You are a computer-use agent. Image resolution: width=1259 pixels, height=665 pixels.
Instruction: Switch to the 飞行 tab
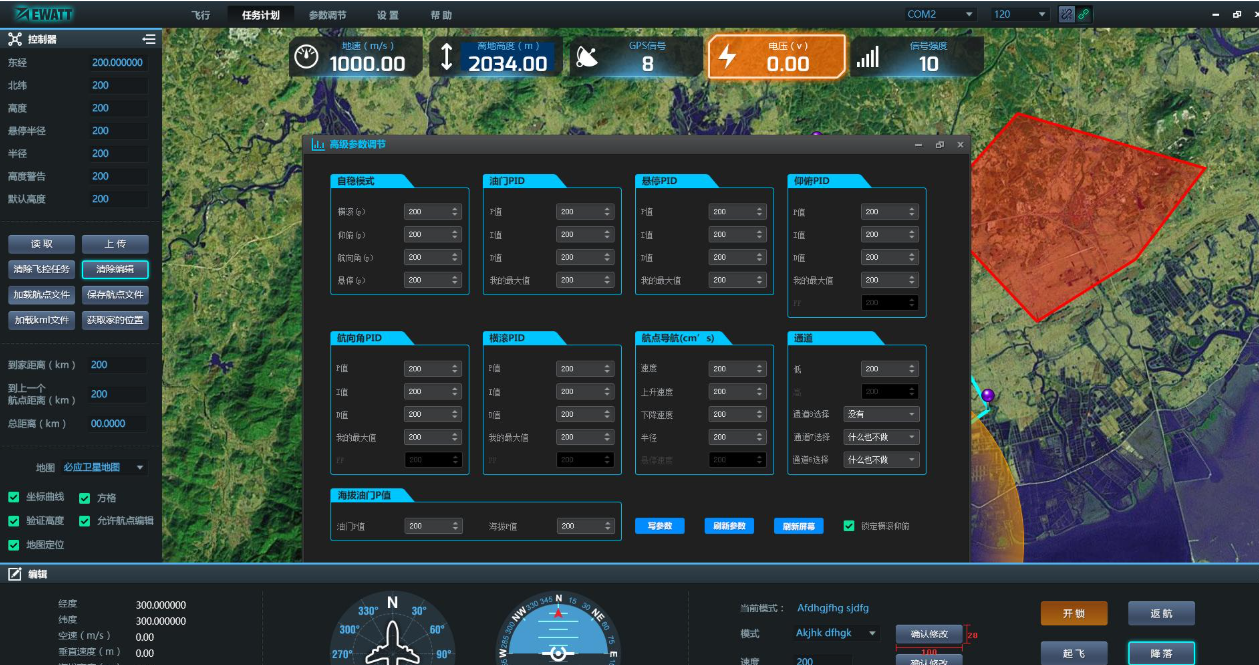pos(201,15)
